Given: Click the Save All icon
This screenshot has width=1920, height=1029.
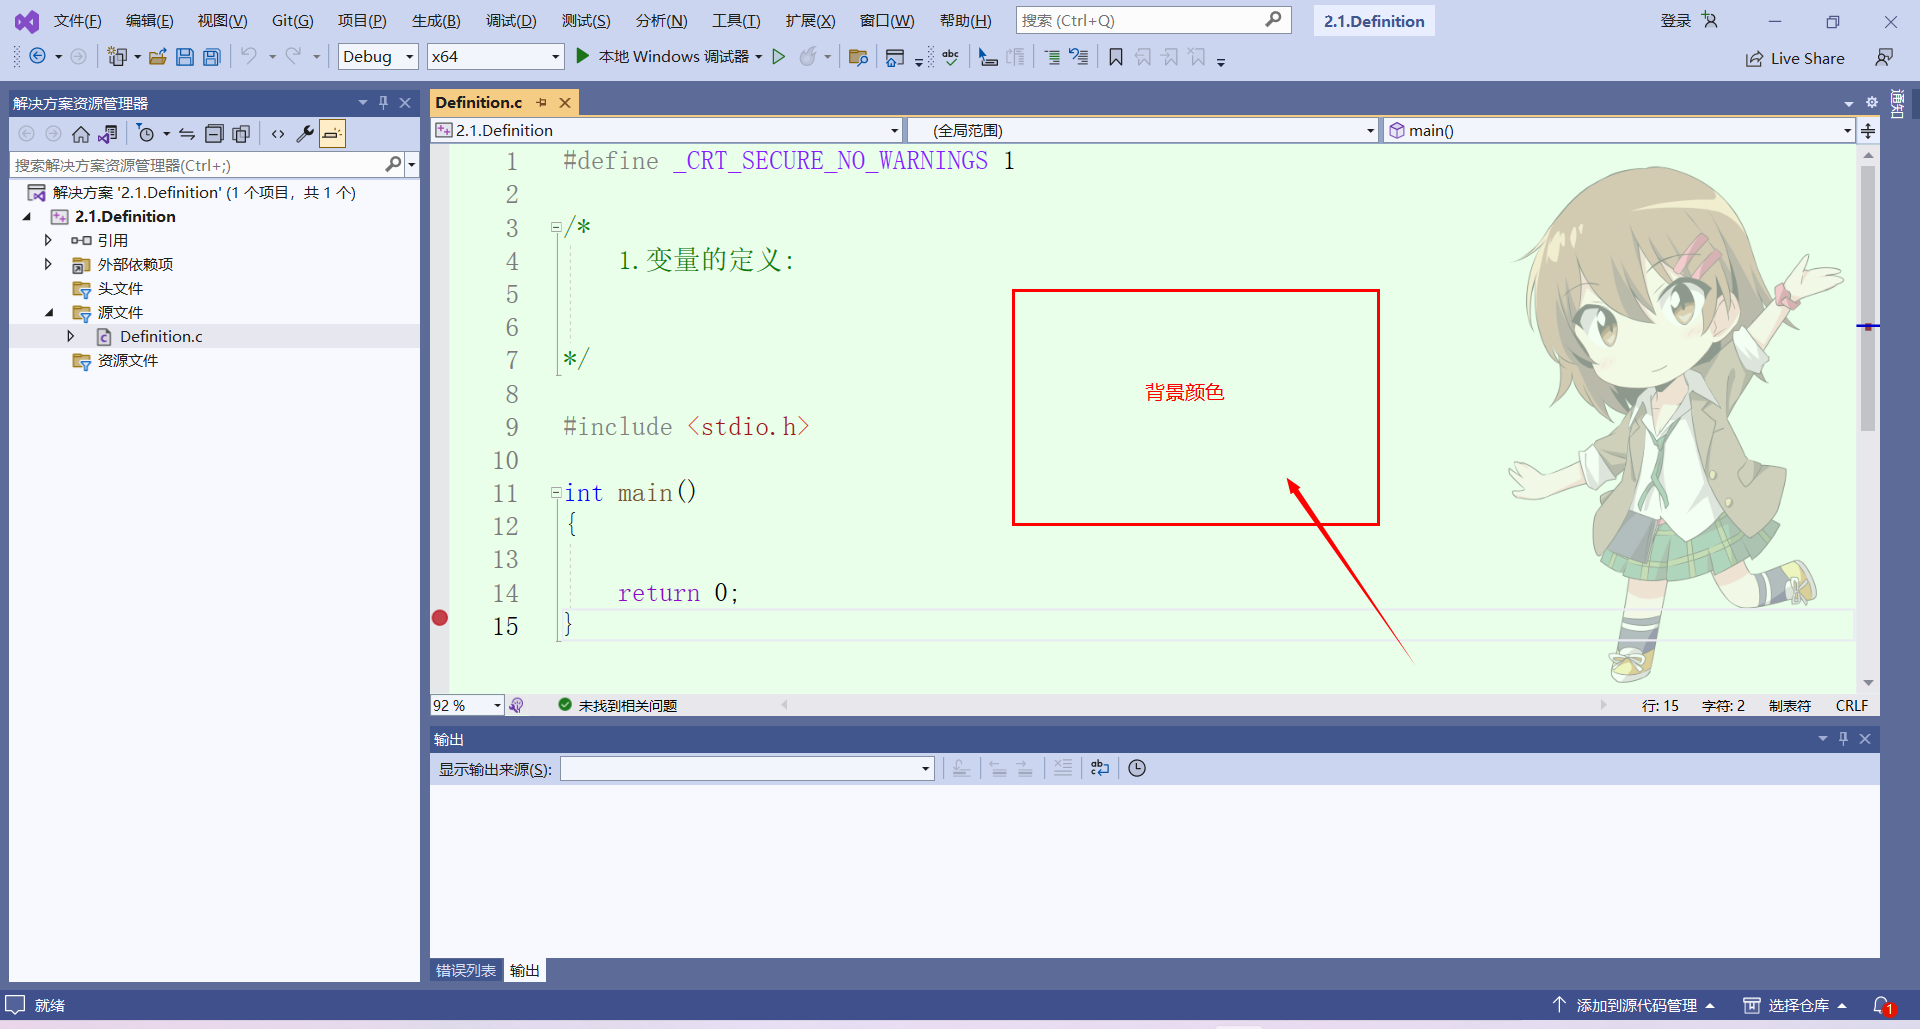Looking at the screenshot, I should (211, 57).
